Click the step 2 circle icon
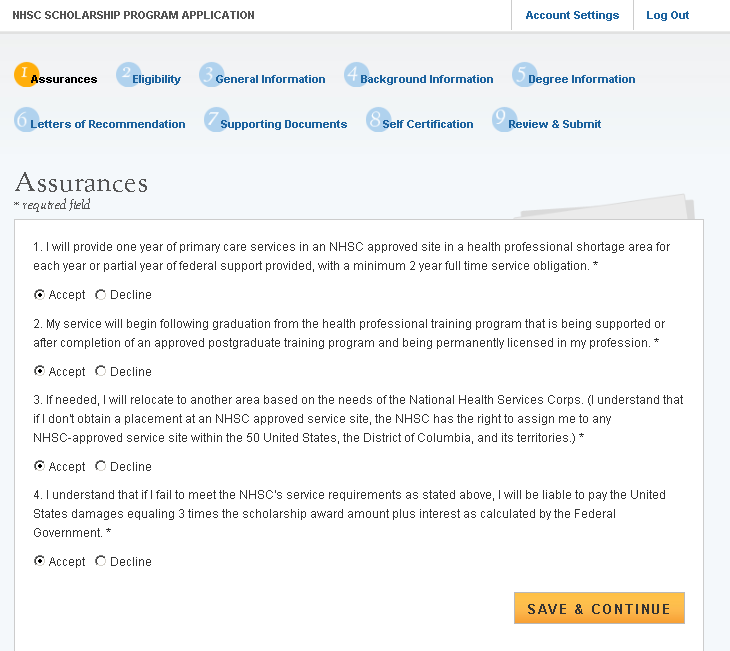 (127, 74)
